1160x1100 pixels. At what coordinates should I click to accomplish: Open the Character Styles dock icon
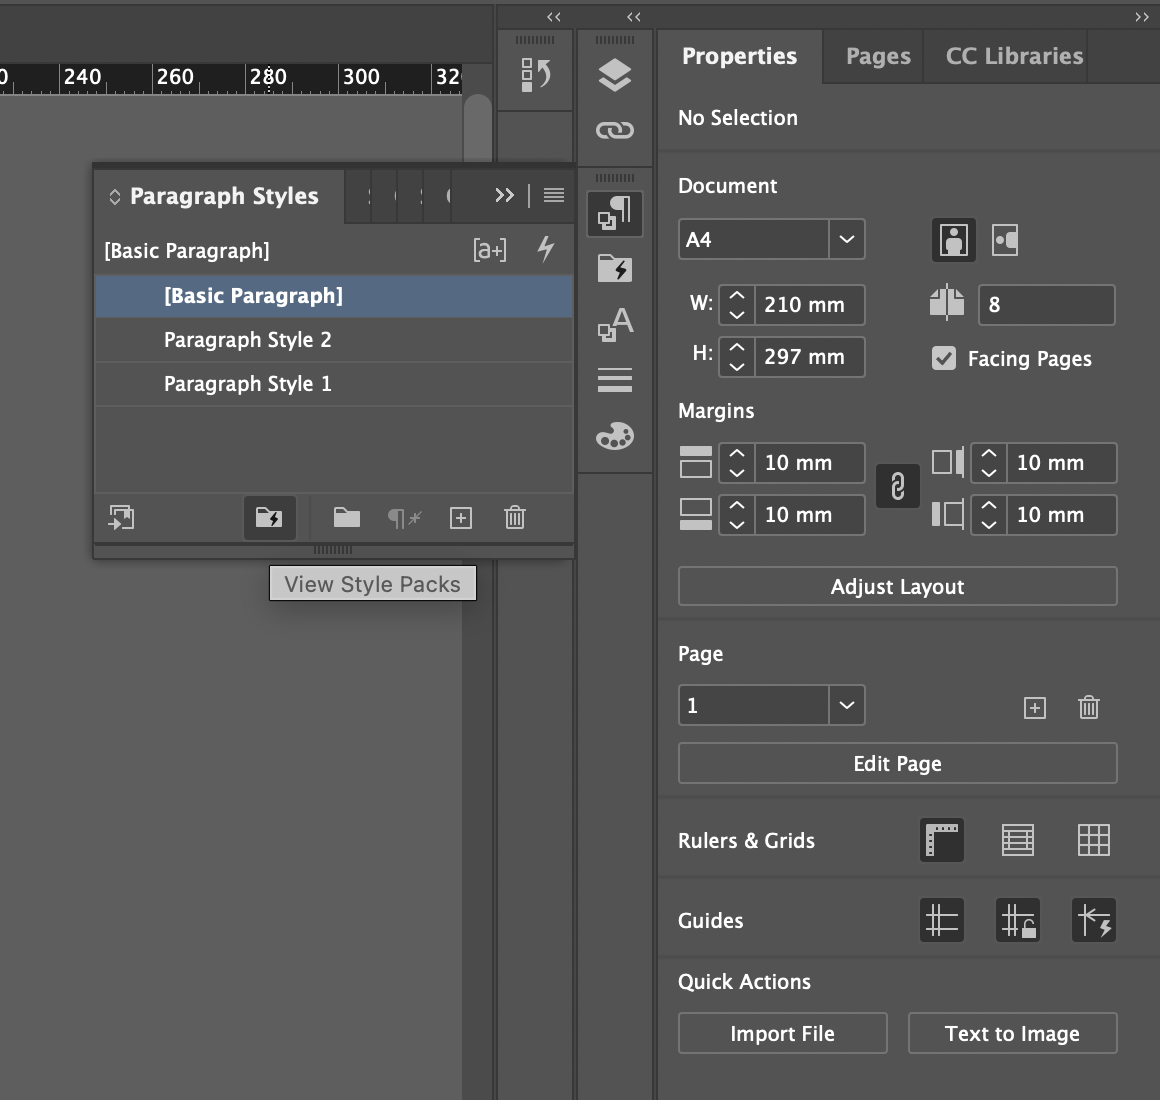[615, 324]
